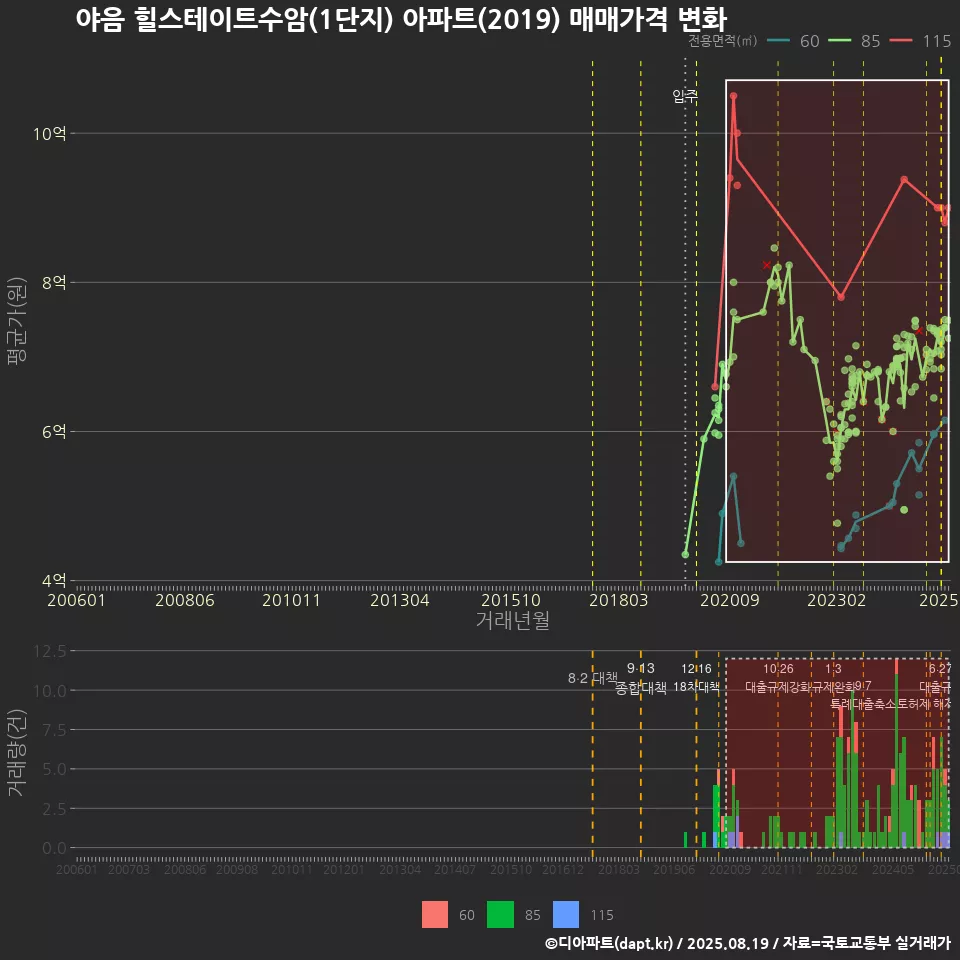Image resolution: width=960 pixels, height=960 pixels.
Task: Click the '4억' y-axis label
Action: 54,580
